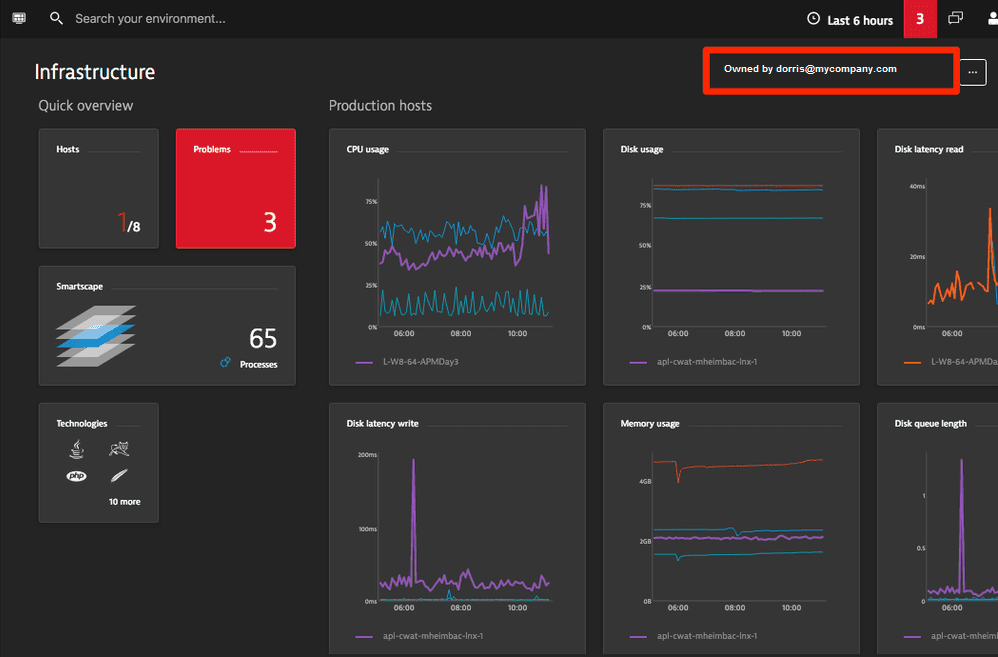Click the orange legend marker in Disk latency read

pos(912,362)
